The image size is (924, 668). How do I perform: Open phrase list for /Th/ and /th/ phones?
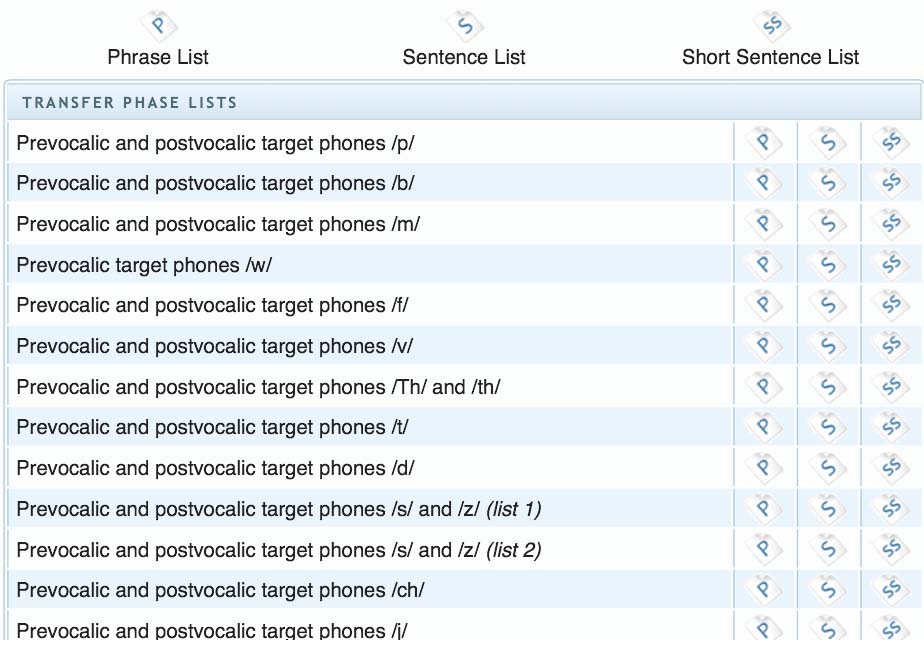pyautogui.click(x=764, y=386)
